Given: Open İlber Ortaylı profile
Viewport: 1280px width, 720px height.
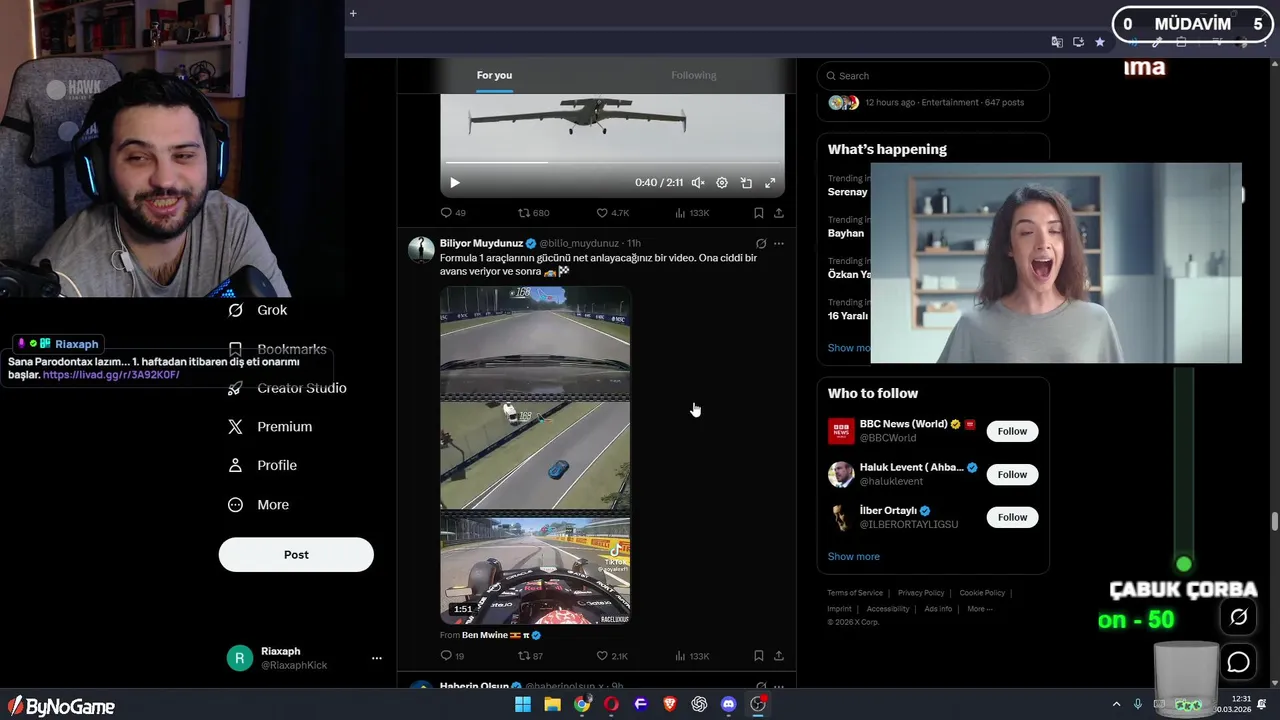Looking at the screenshot, I should pyautogui.click(x=887, y=511).
